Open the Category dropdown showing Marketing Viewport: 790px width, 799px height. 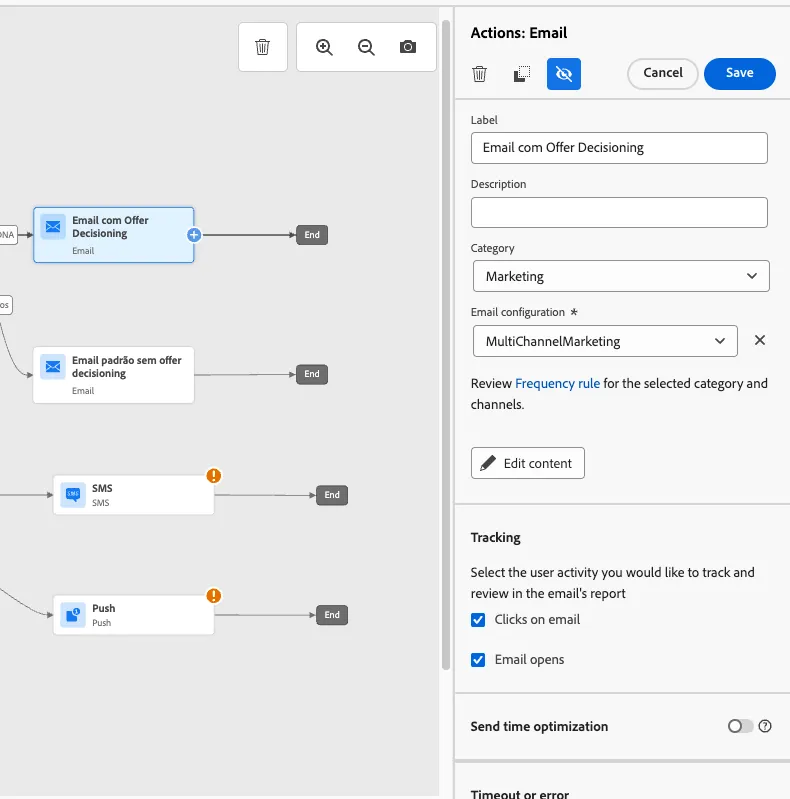coord(621,276)
